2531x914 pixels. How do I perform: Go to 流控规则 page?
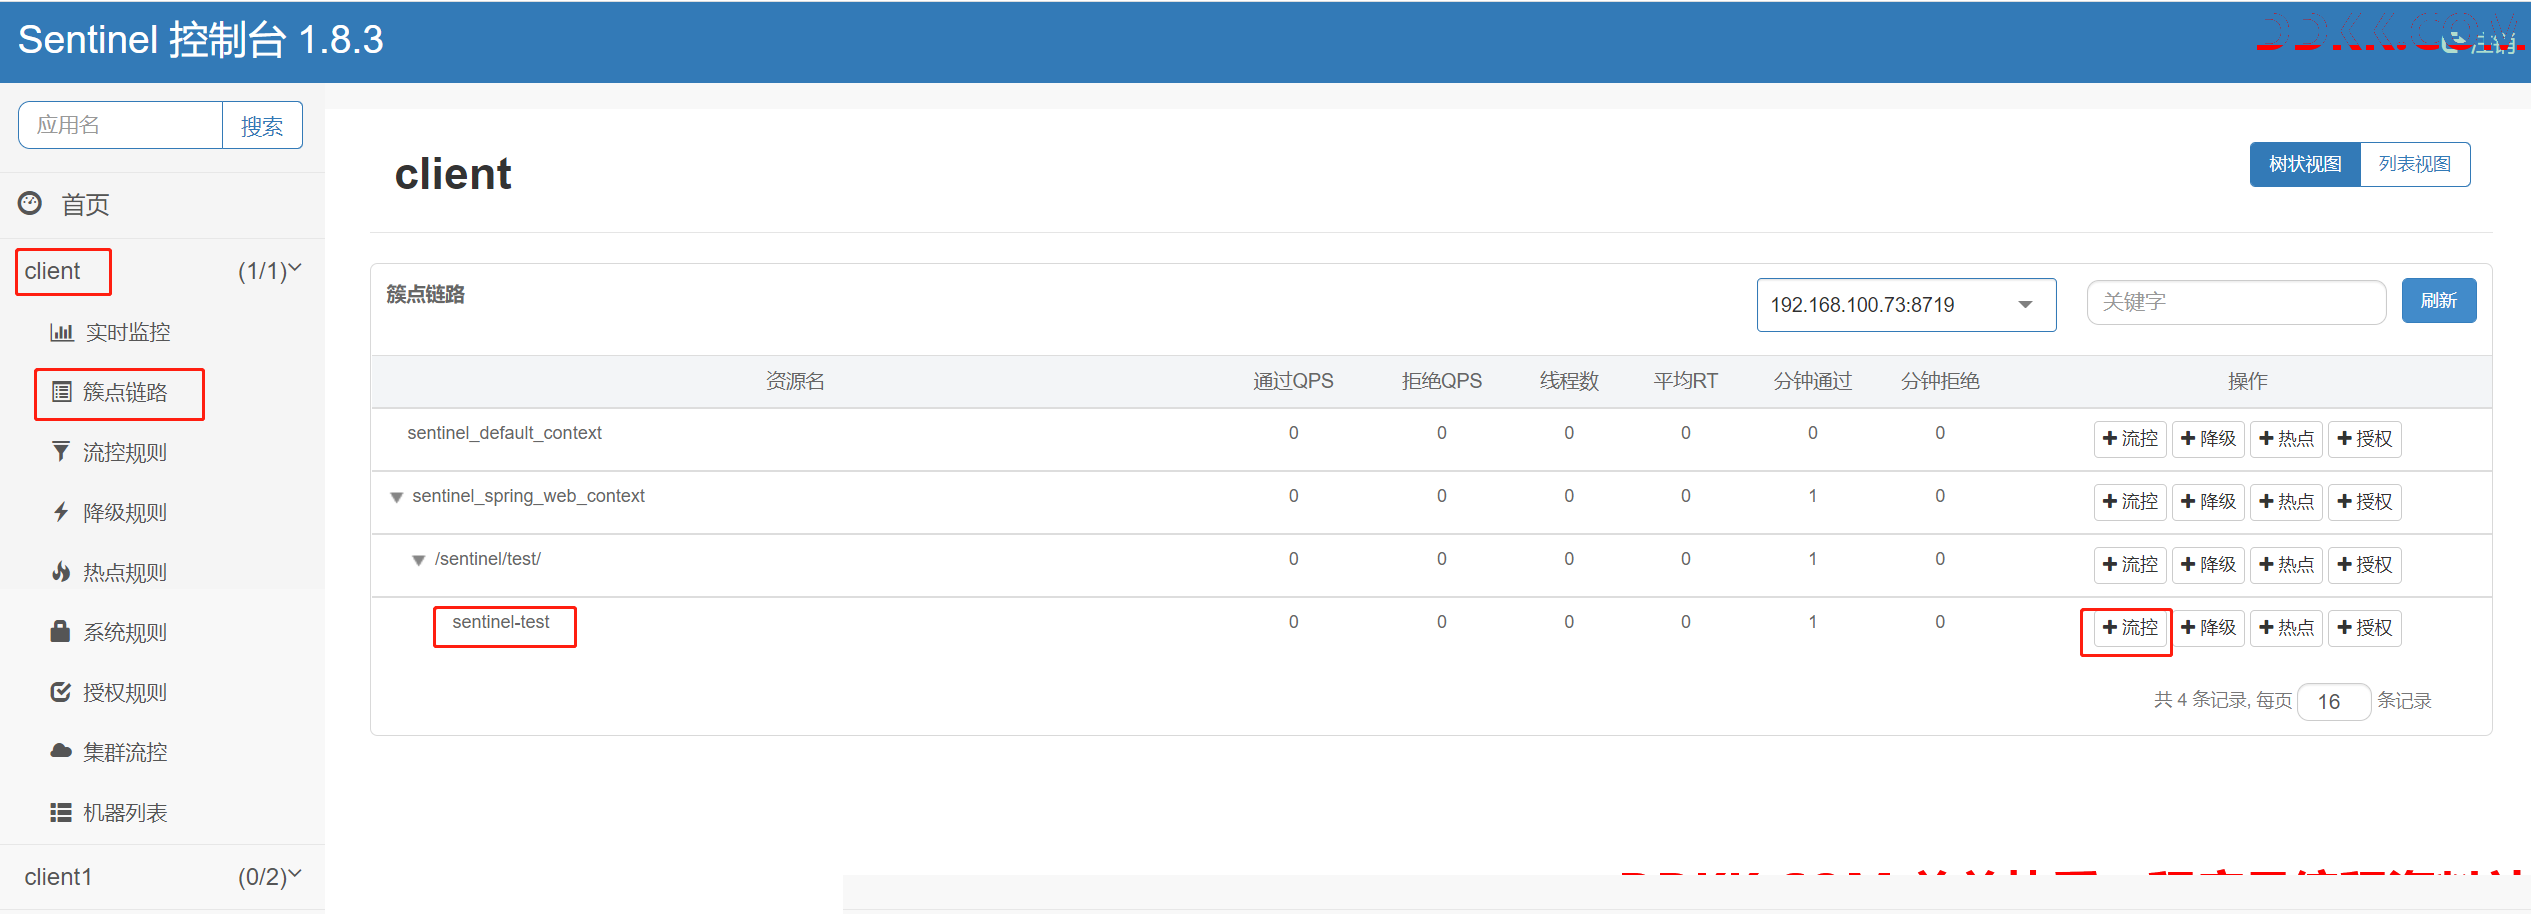click(x=125, y=452)
